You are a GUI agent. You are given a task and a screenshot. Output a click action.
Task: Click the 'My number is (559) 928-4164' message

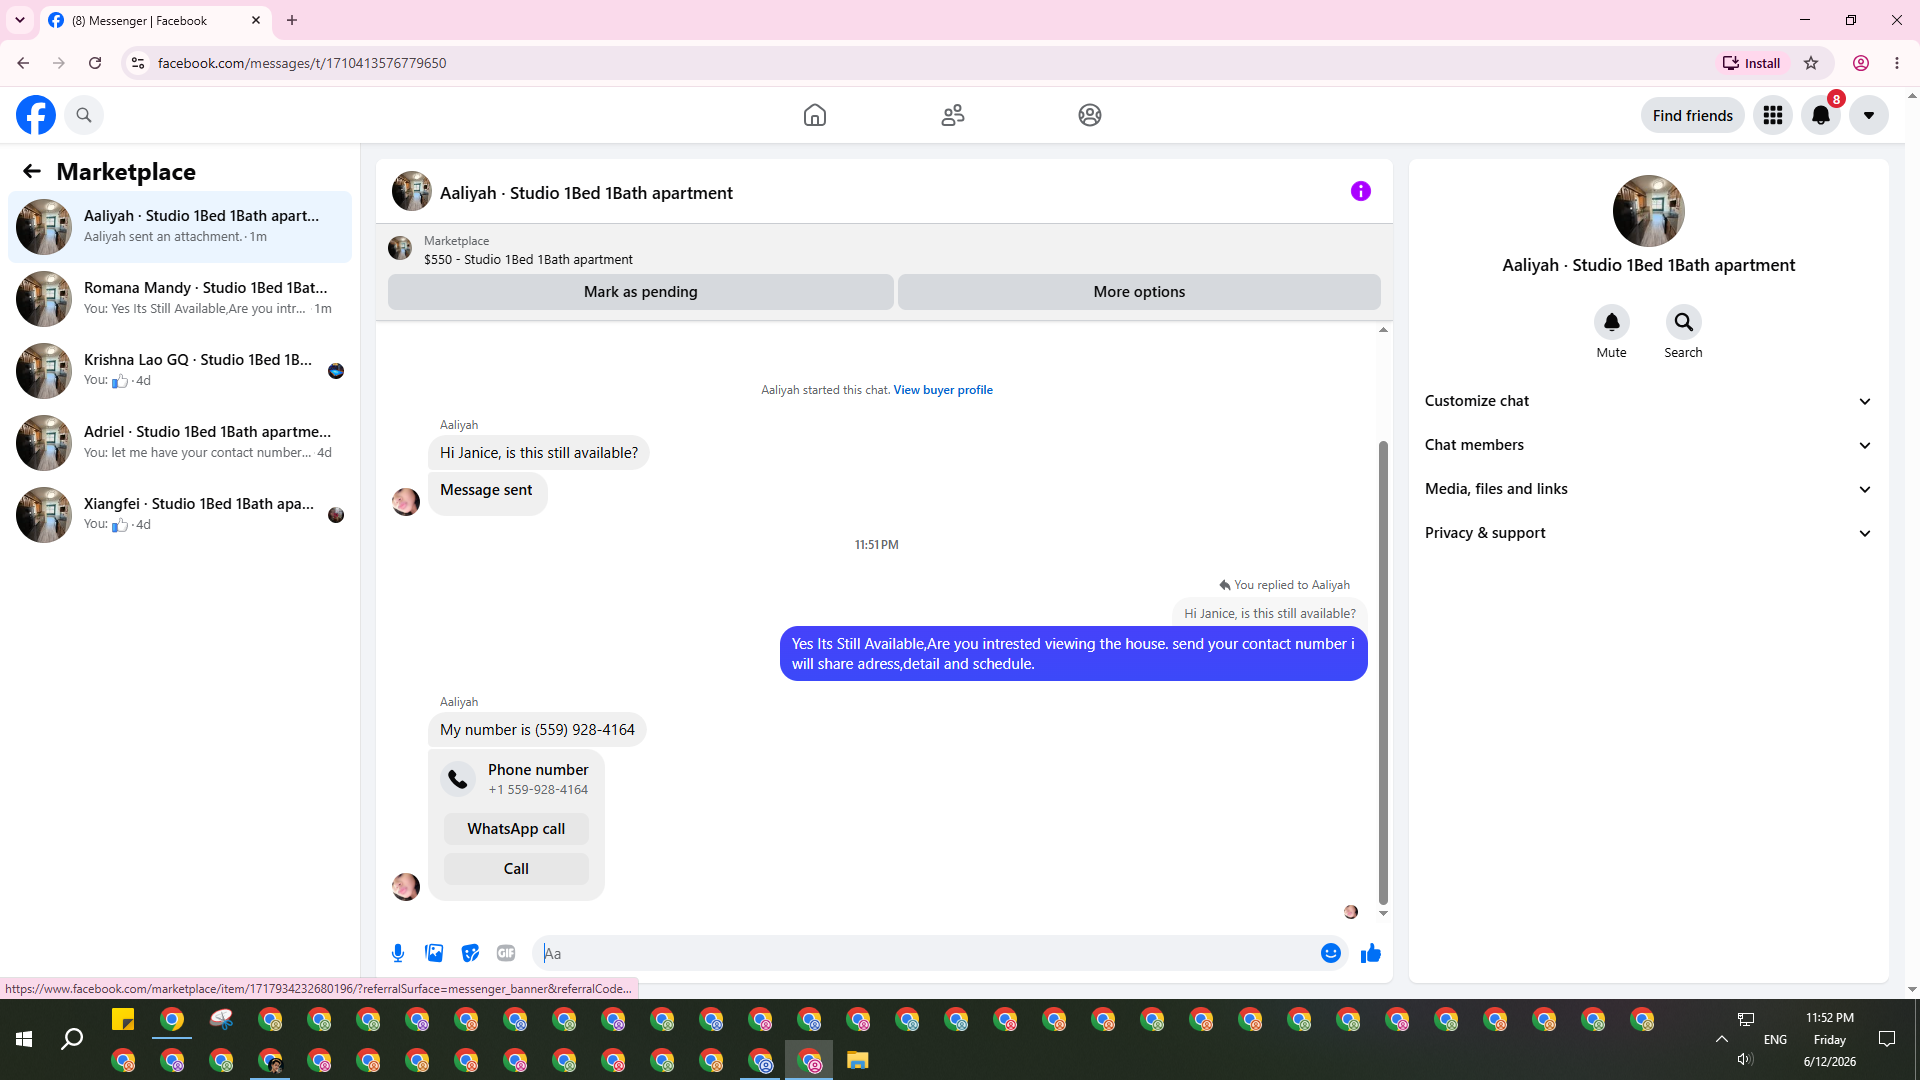(537, 730)
